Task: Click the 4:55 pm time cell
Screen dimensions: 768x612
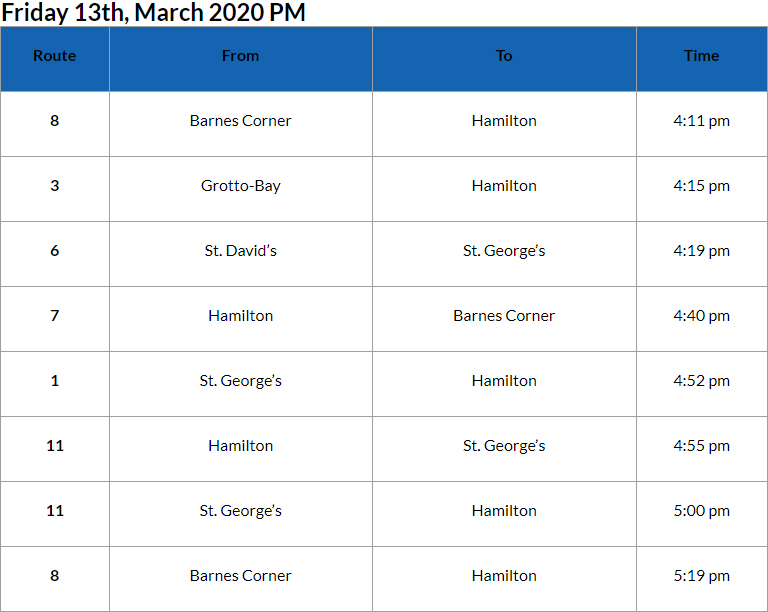Action: pos(701,446)
